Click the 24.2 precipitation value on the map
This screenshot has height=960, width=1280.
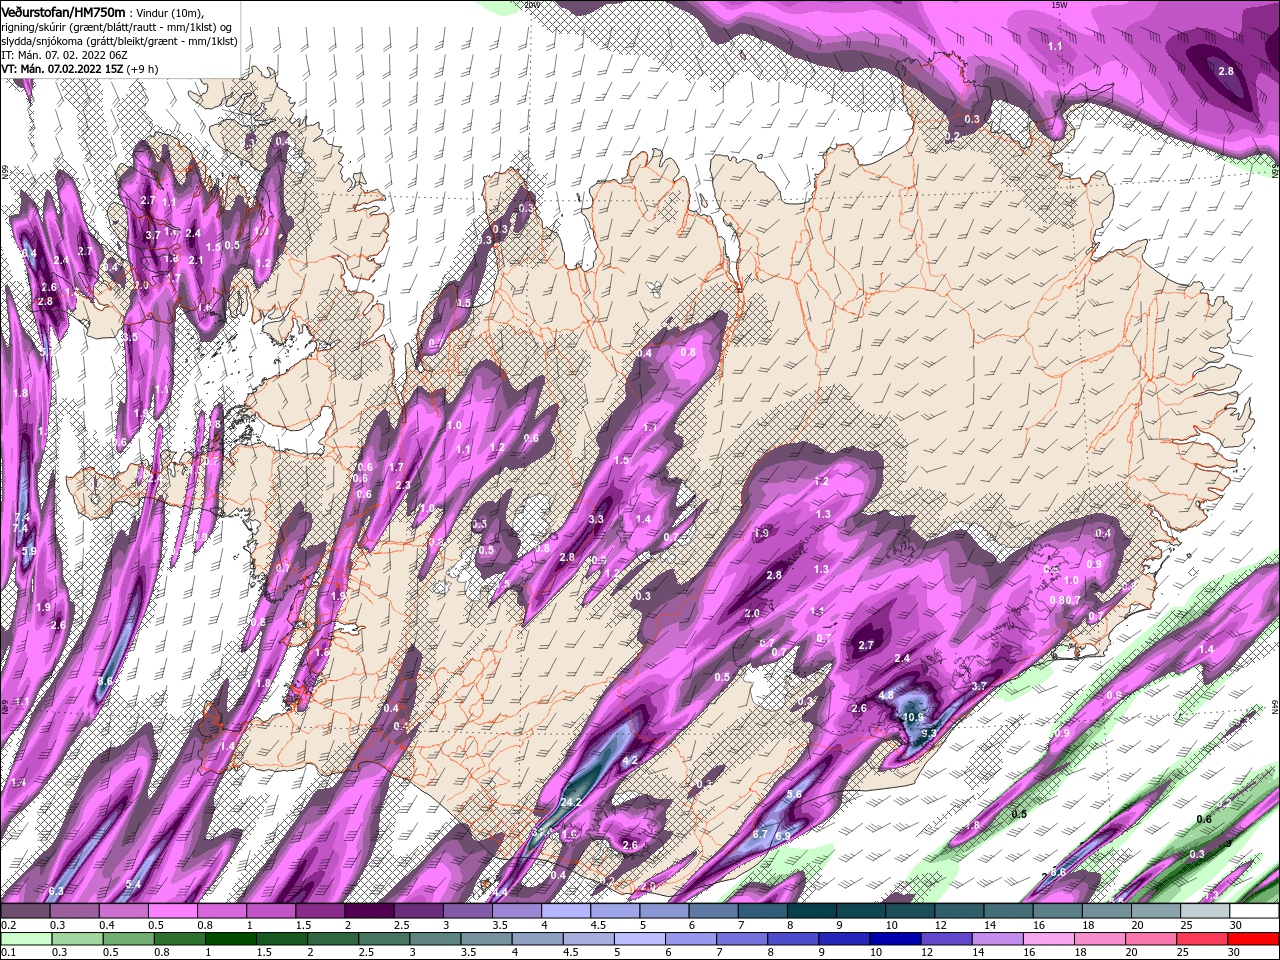(x=571, y=802)
